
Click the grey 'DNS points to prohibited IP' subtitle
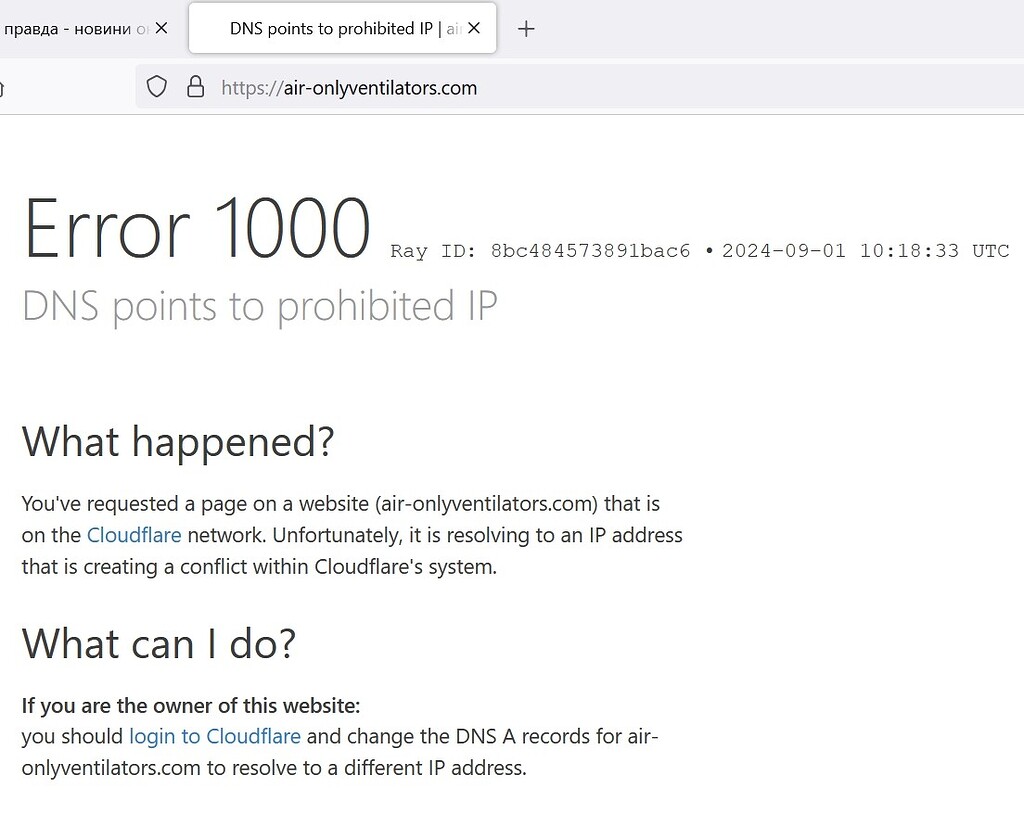pos(260,306)
